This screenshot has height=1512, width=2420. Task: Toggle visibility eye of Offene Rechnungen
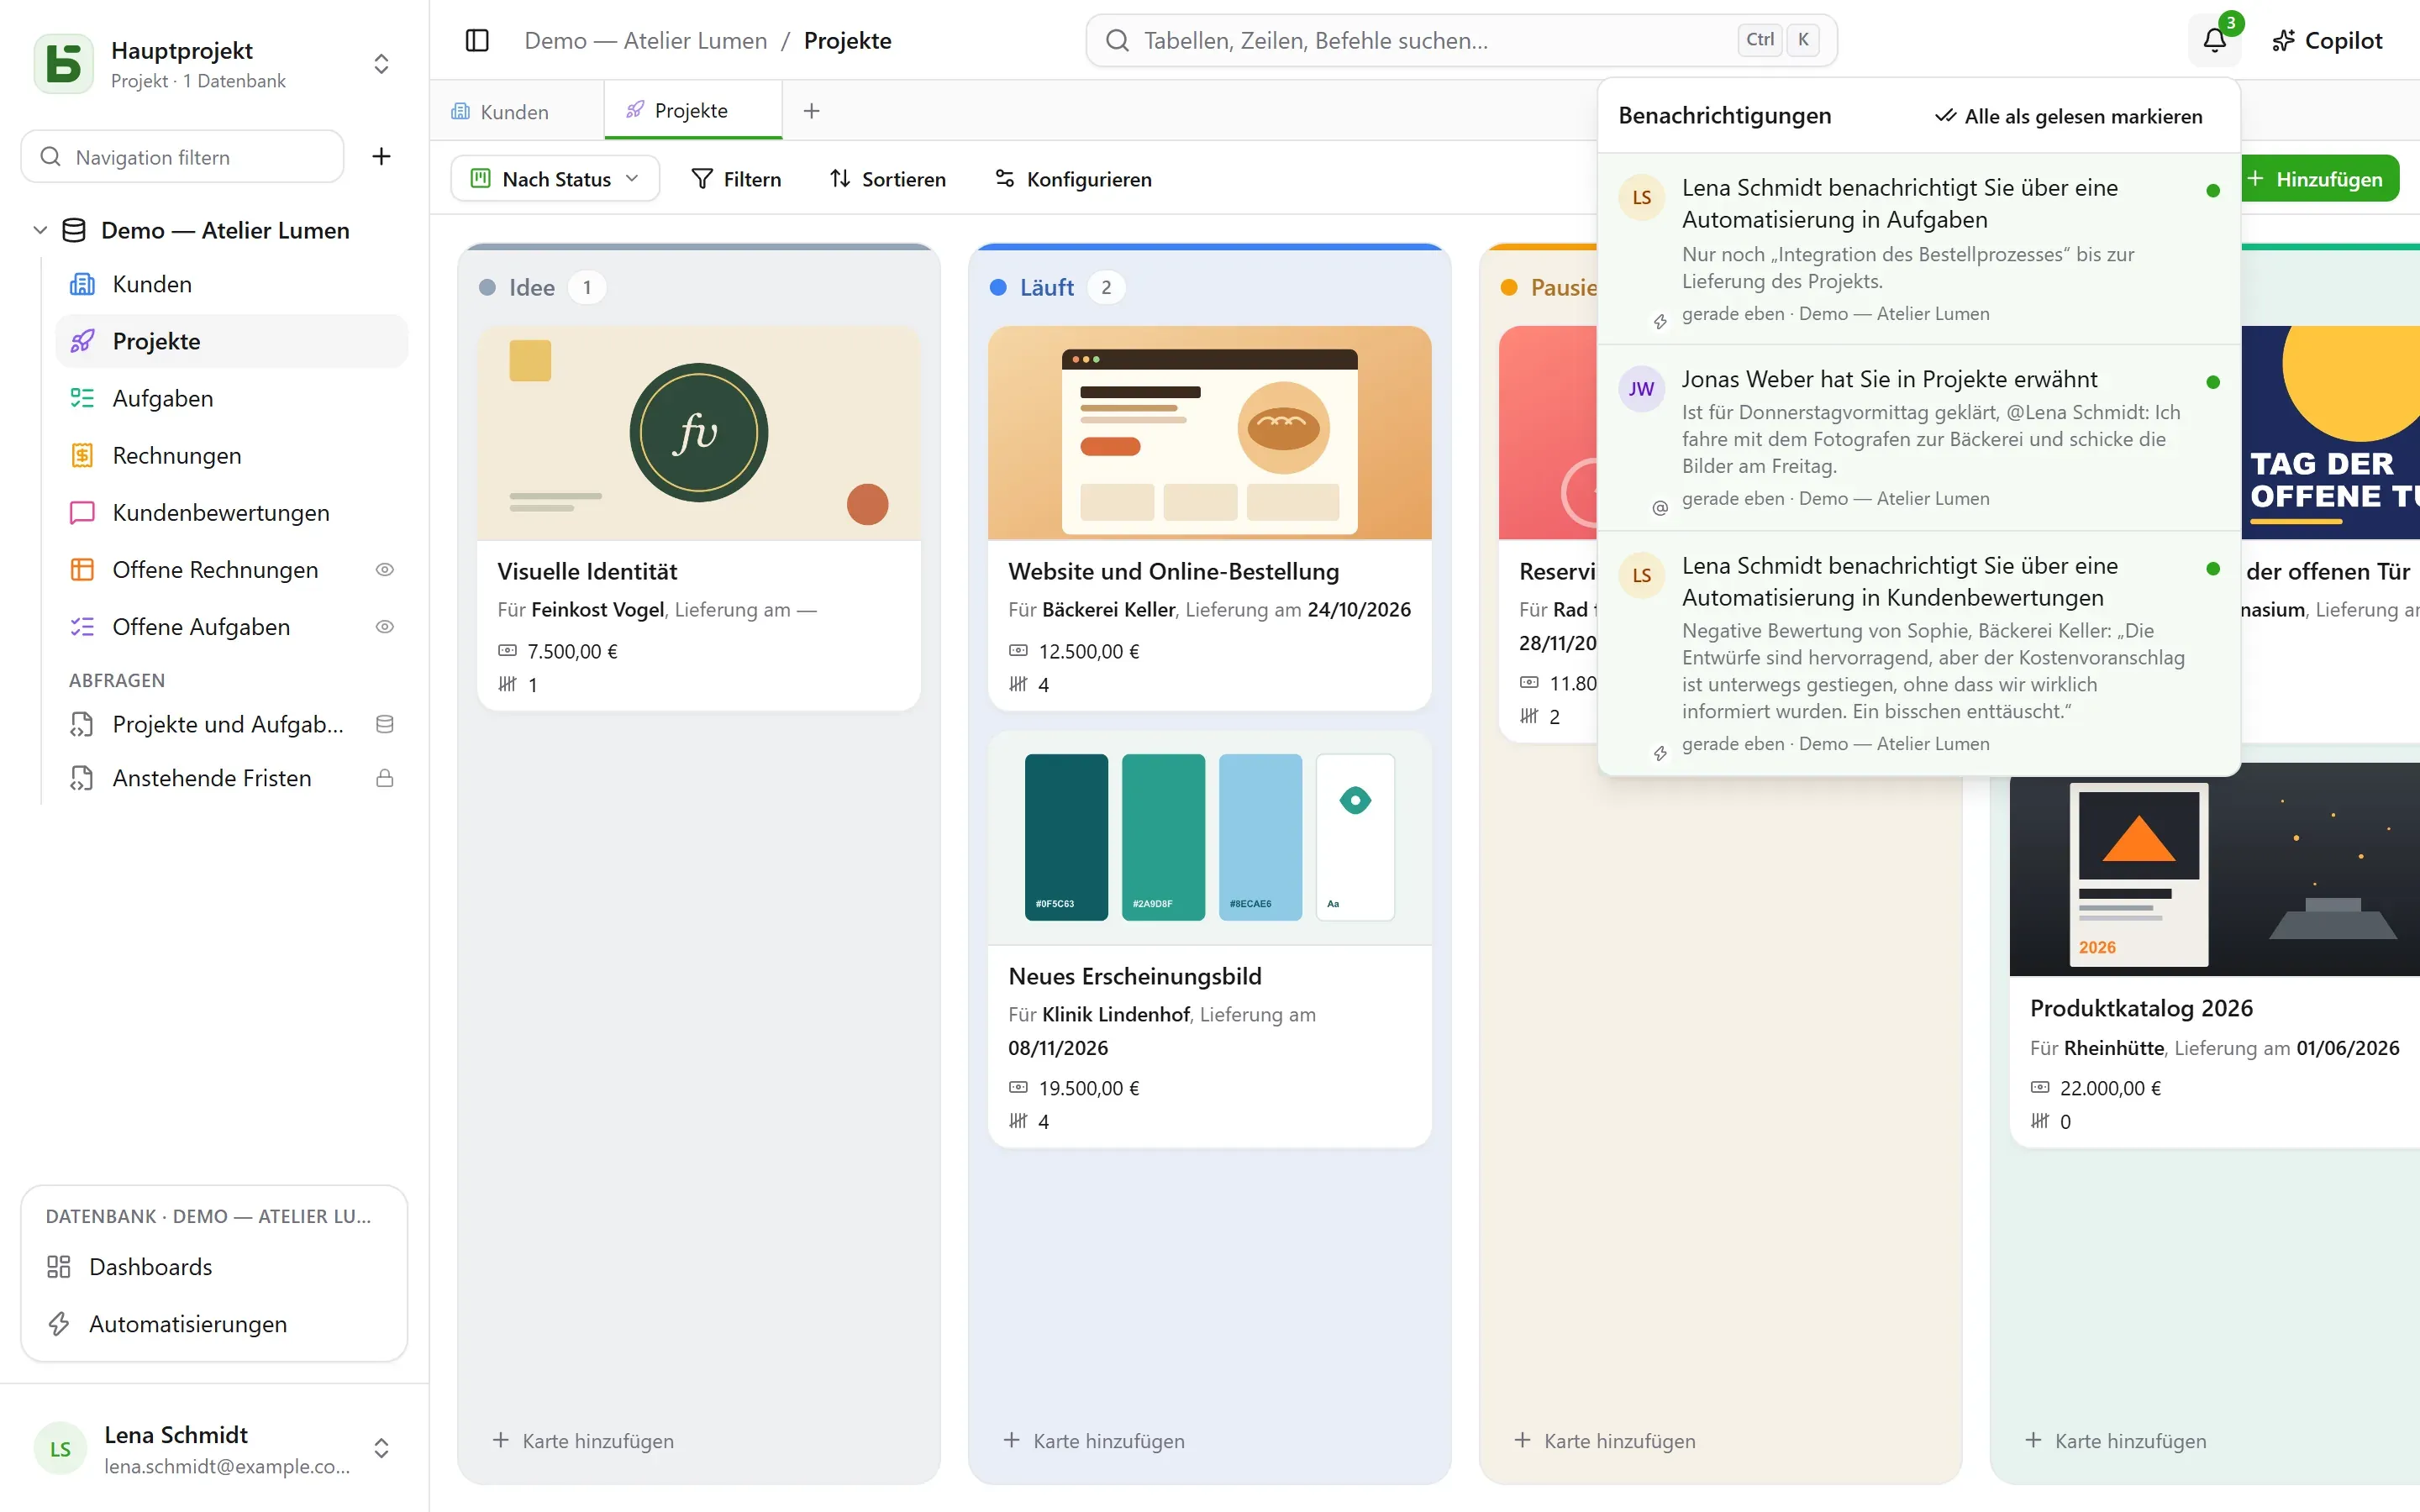[384, 569]
